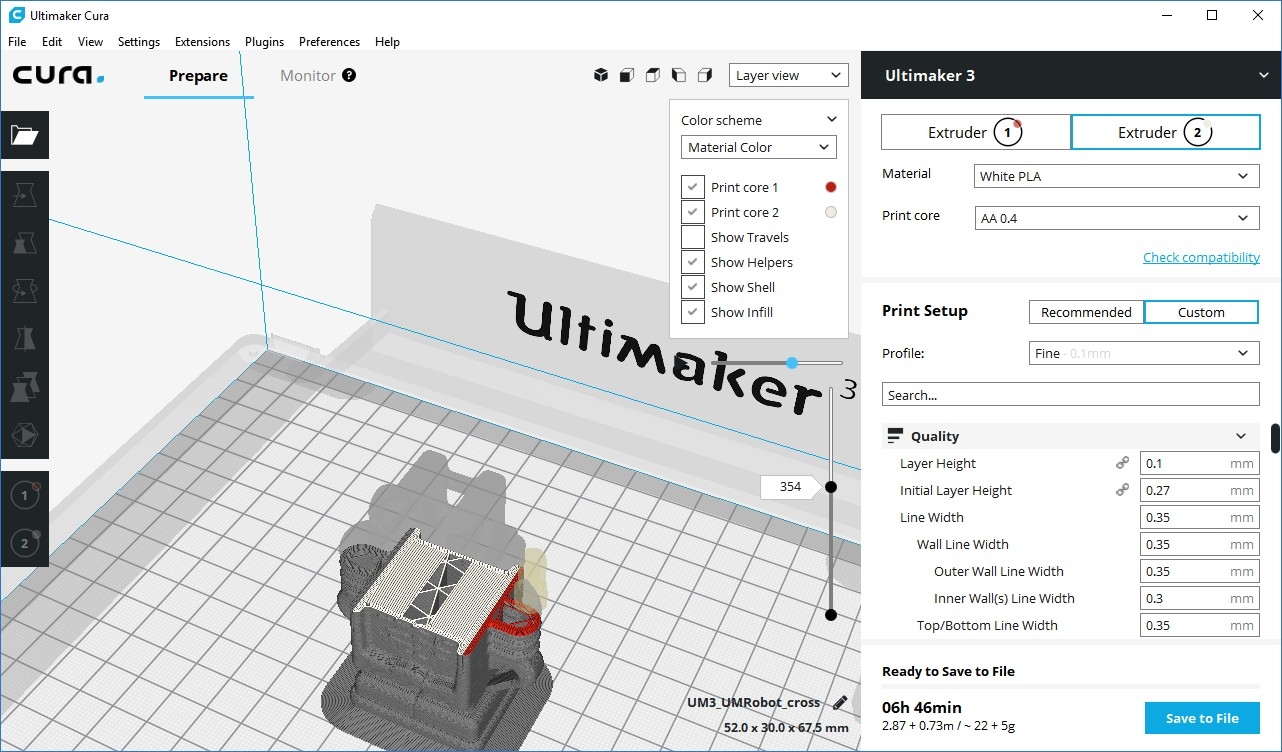Open the Extensions menu

point(202,42)
